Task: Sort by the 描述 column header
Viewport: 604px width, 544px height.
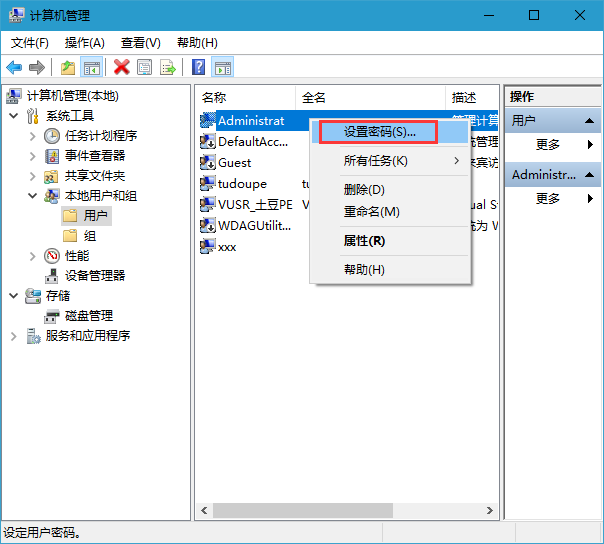Action: coord(472,98)
